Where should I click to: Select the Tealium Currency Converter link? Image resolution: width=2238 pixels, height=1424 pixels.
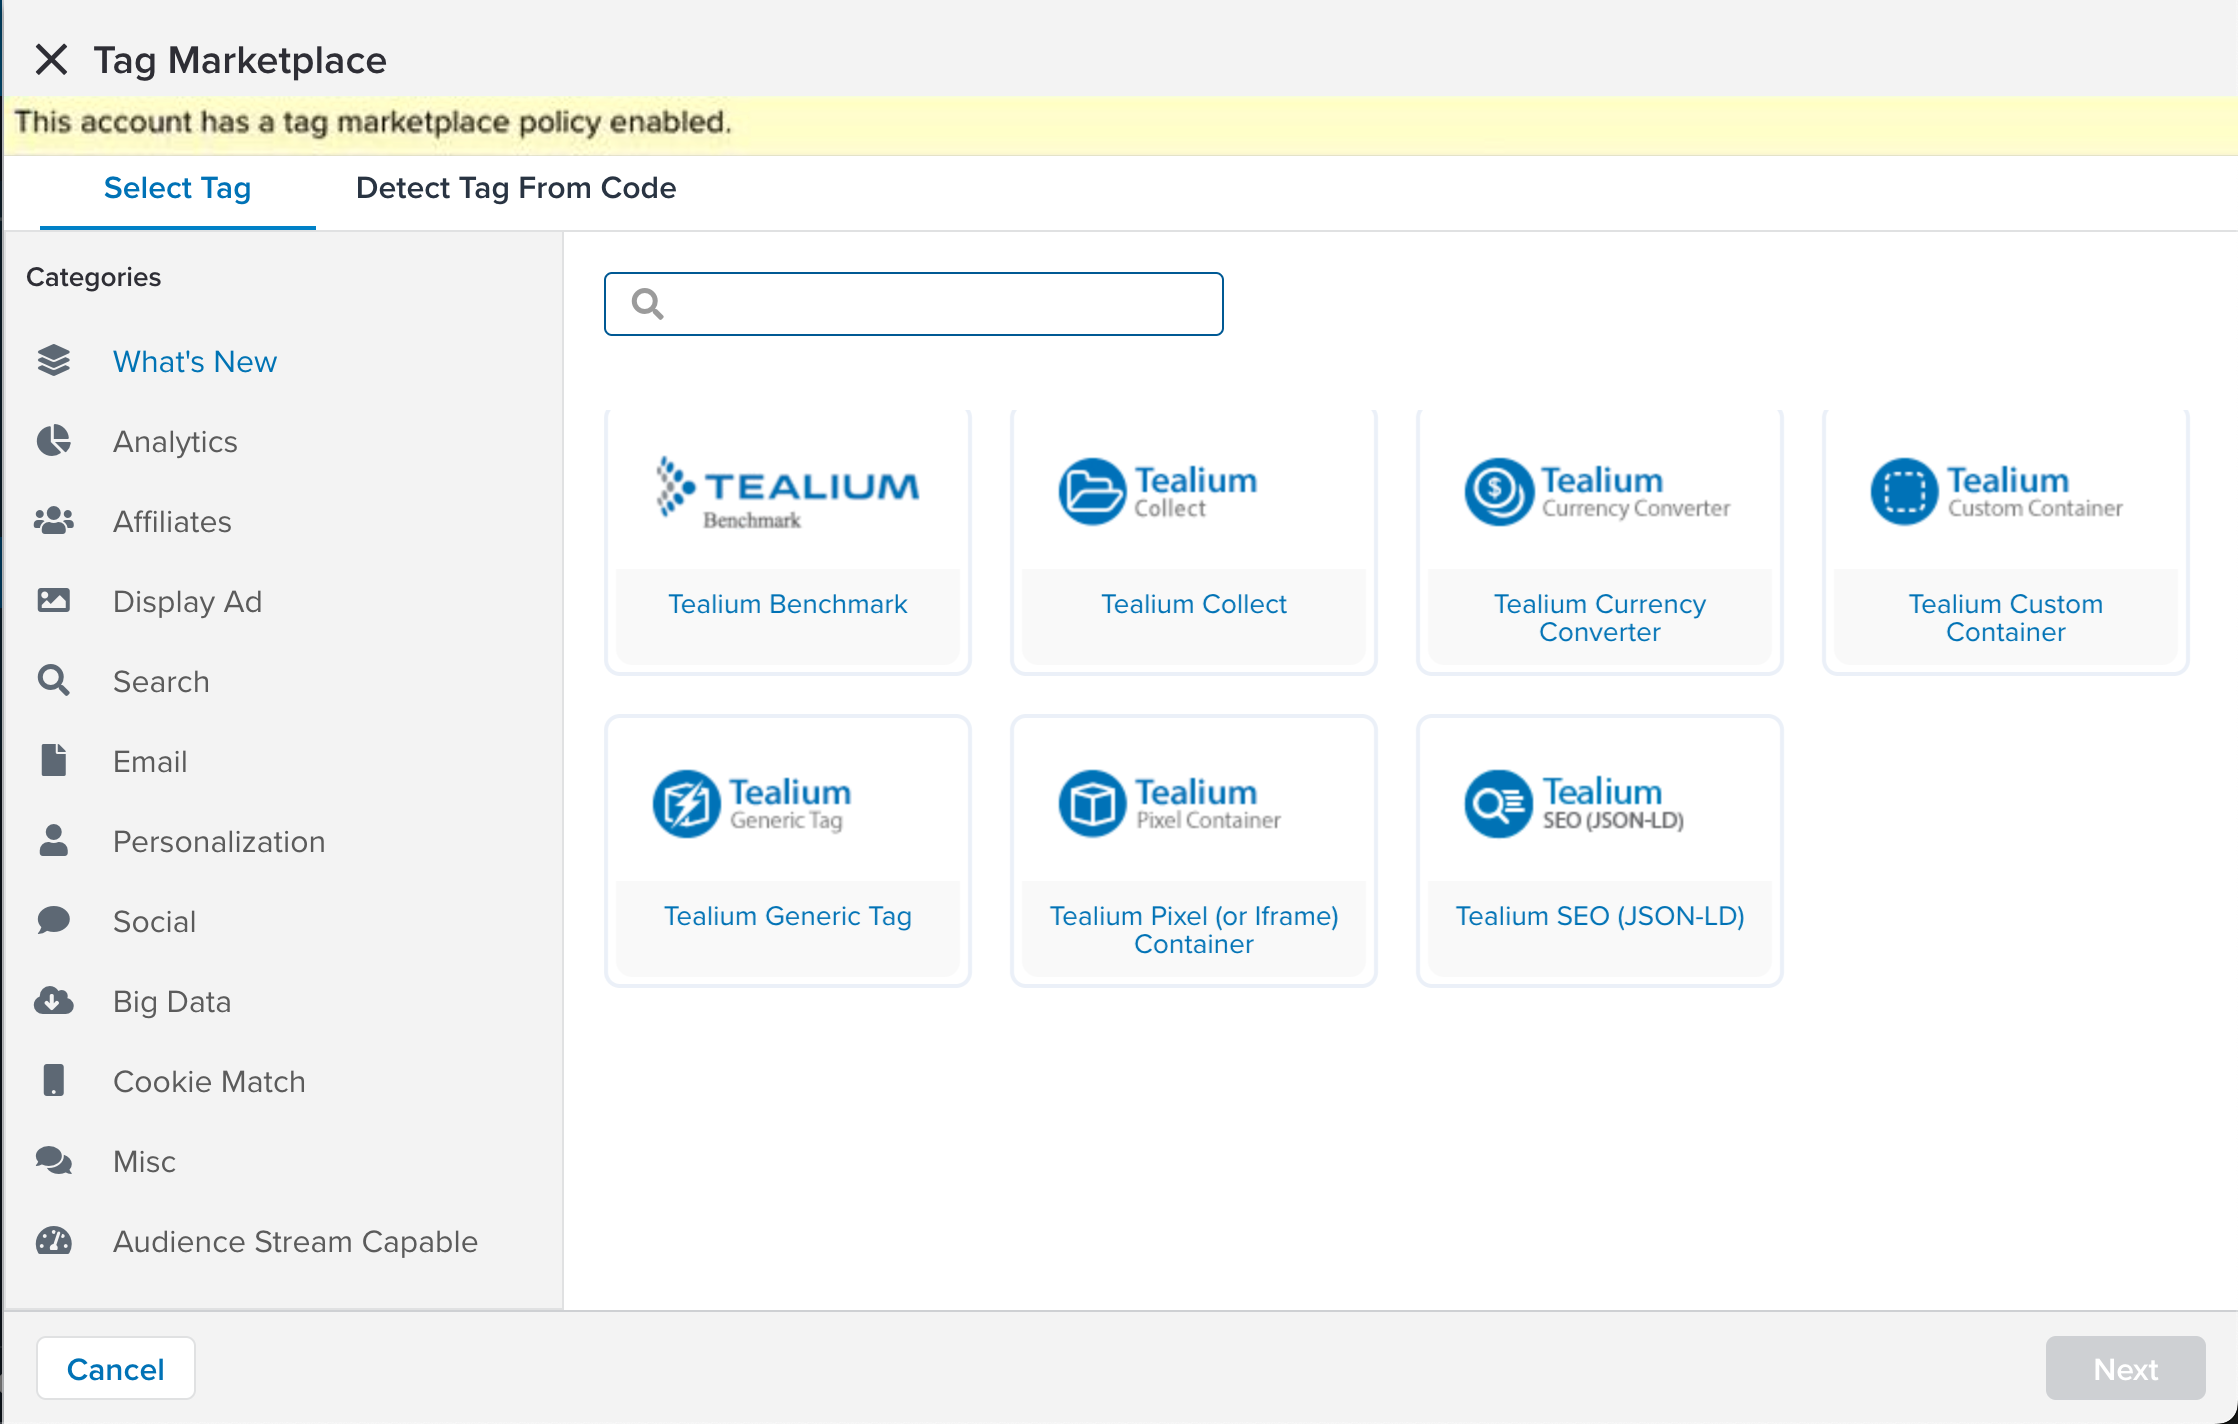pos(1600,618)
